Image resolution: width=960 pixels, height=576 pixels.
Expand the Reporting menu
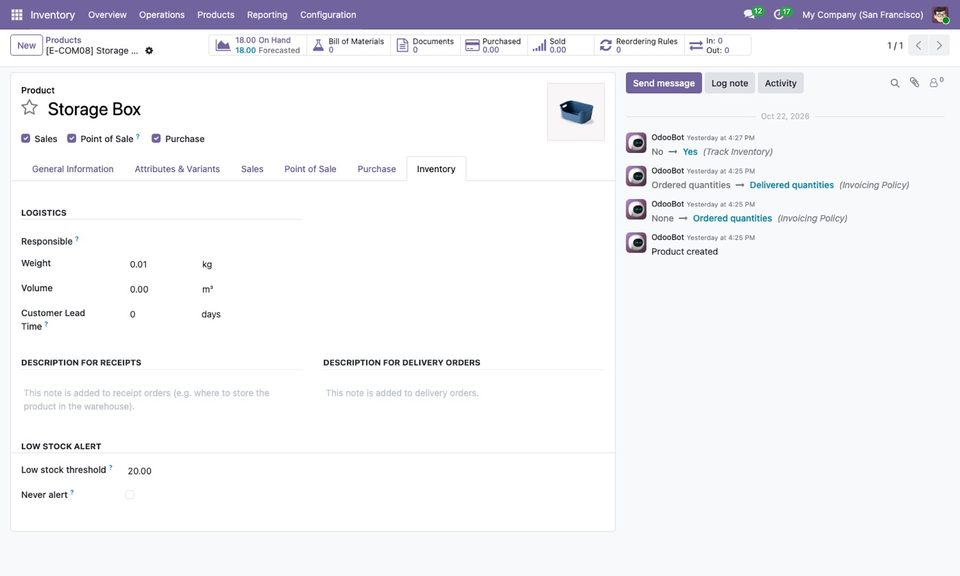pyautogui.click(x=267, y=15)
